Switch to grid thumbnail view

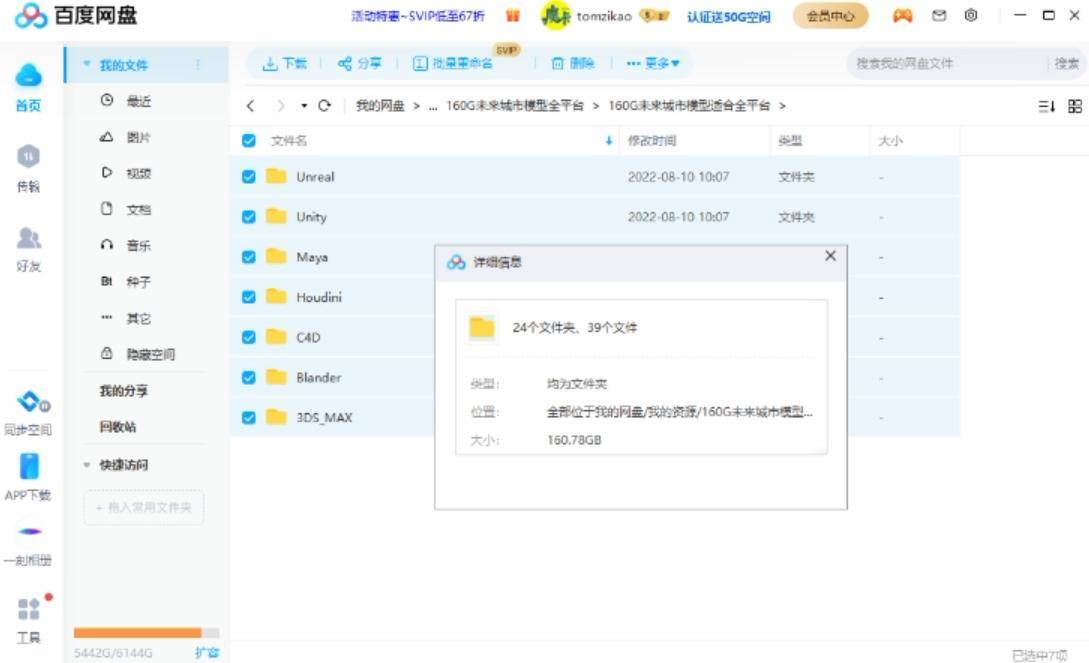coord(1075,106)
